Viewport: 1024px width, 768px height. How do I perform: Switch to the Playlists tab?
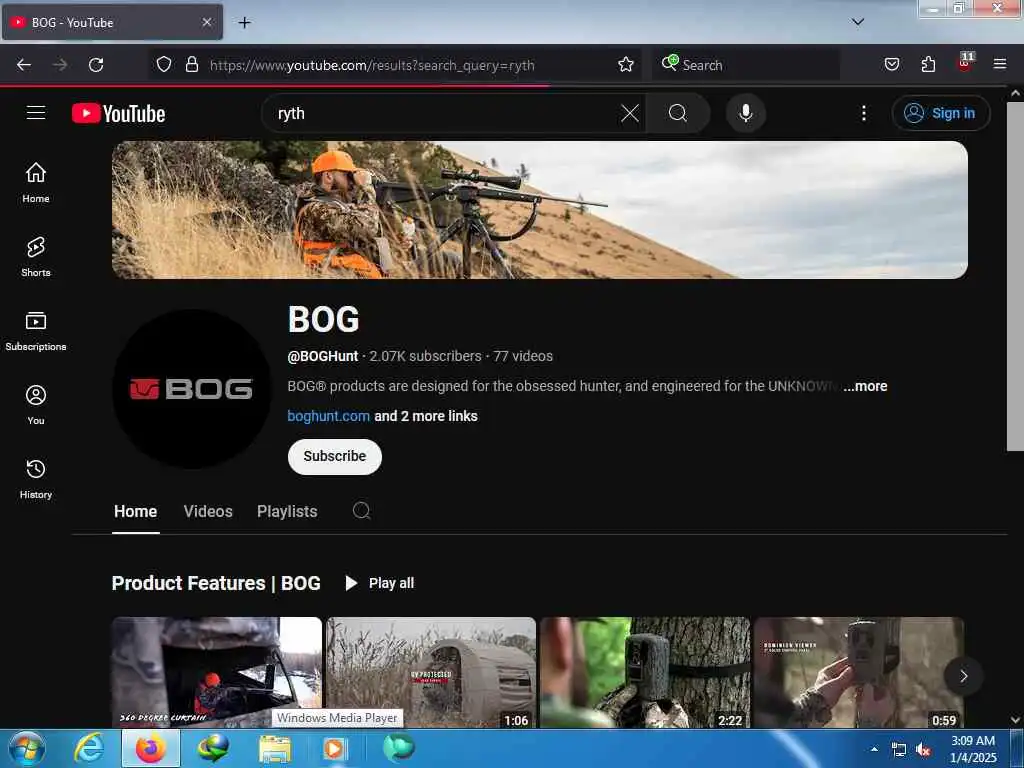(x=287, y=511)
